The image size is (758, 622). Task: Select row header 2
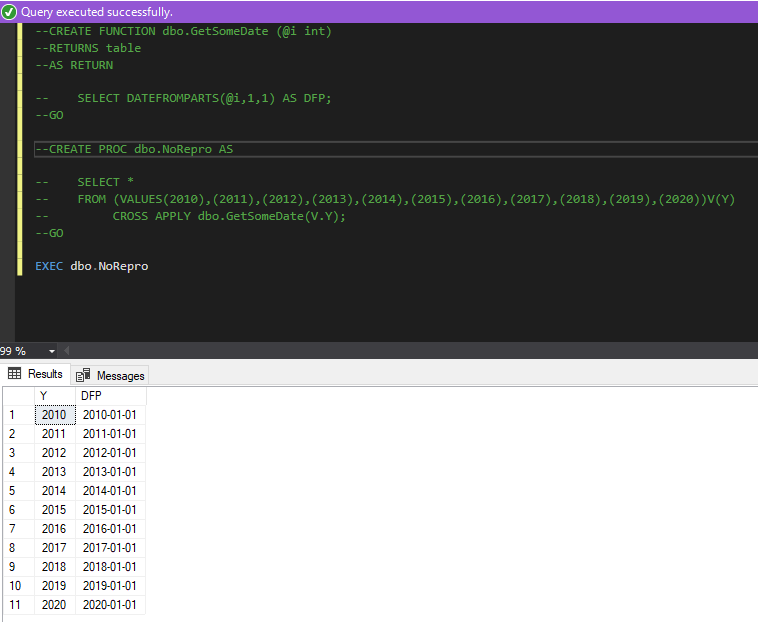pyautogui.click(x=19, y=434)
